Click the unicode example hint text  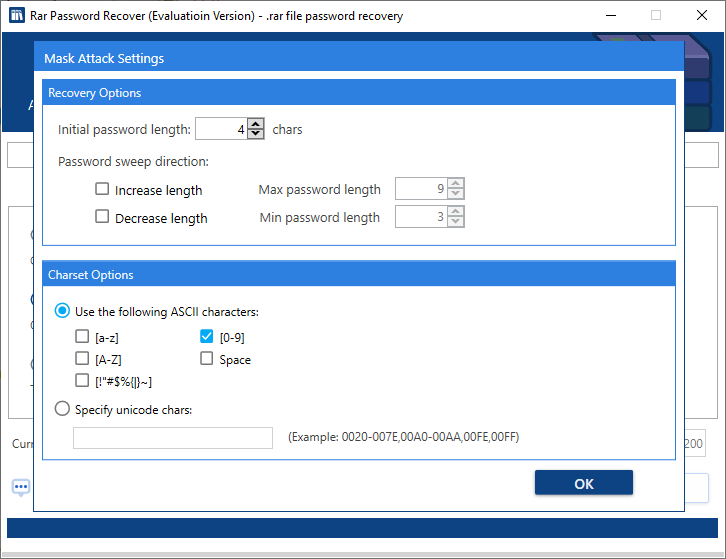click(x=403, y=437)
